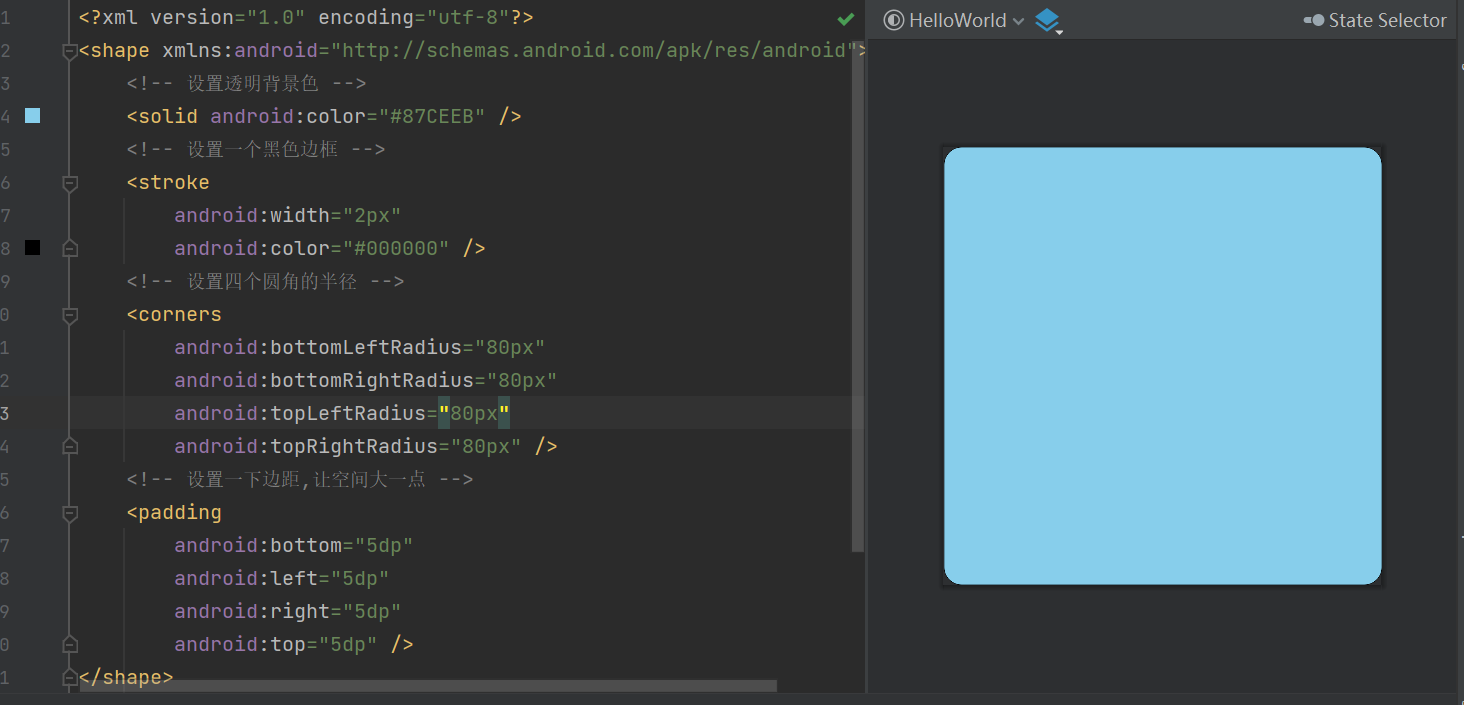
Task: Click the editor vertical scrollbar
Action: coord(857,295)
